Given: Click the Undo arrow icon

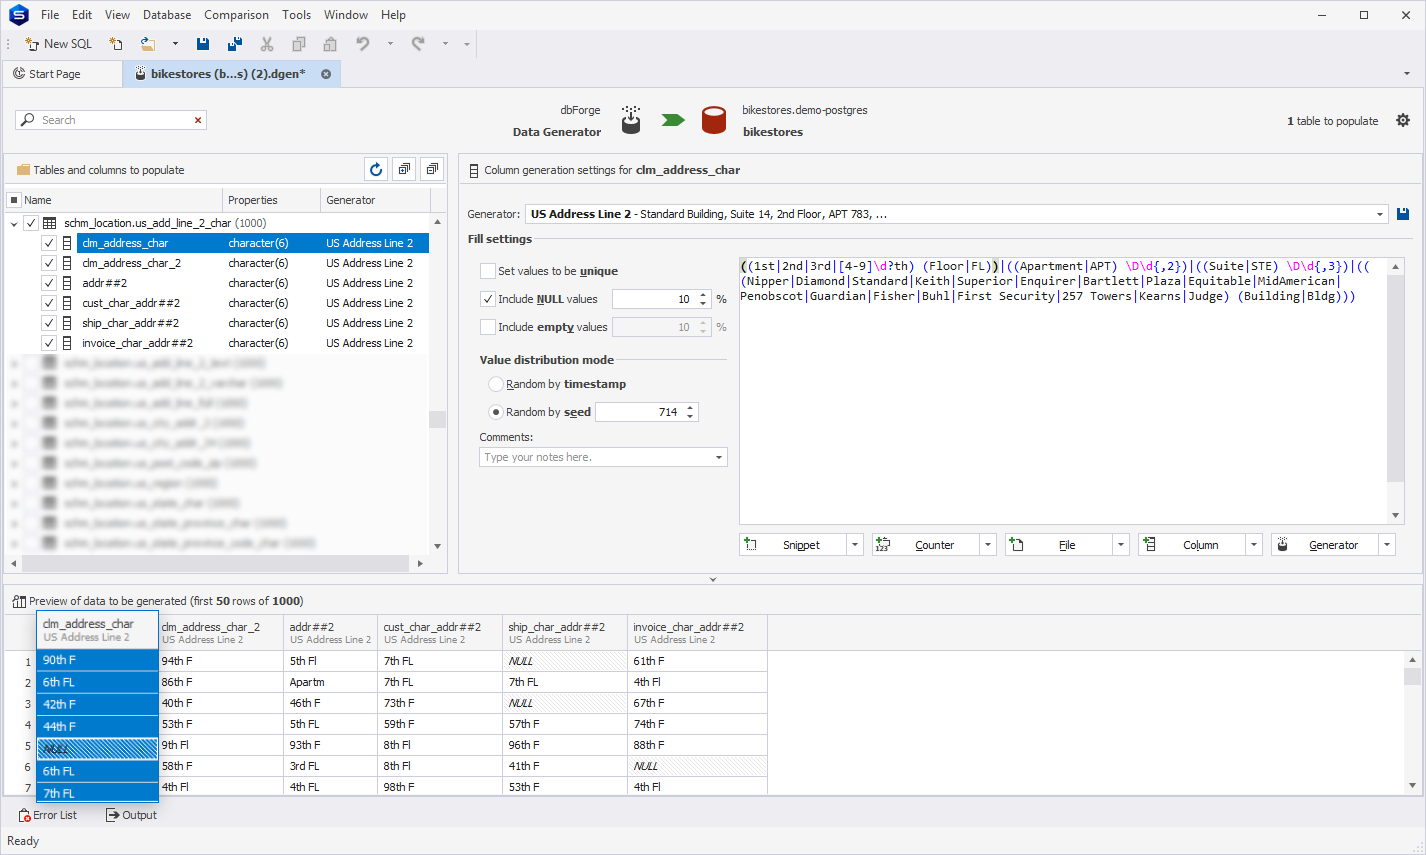Looking at the screenshot, I should (x=363, y=44).
